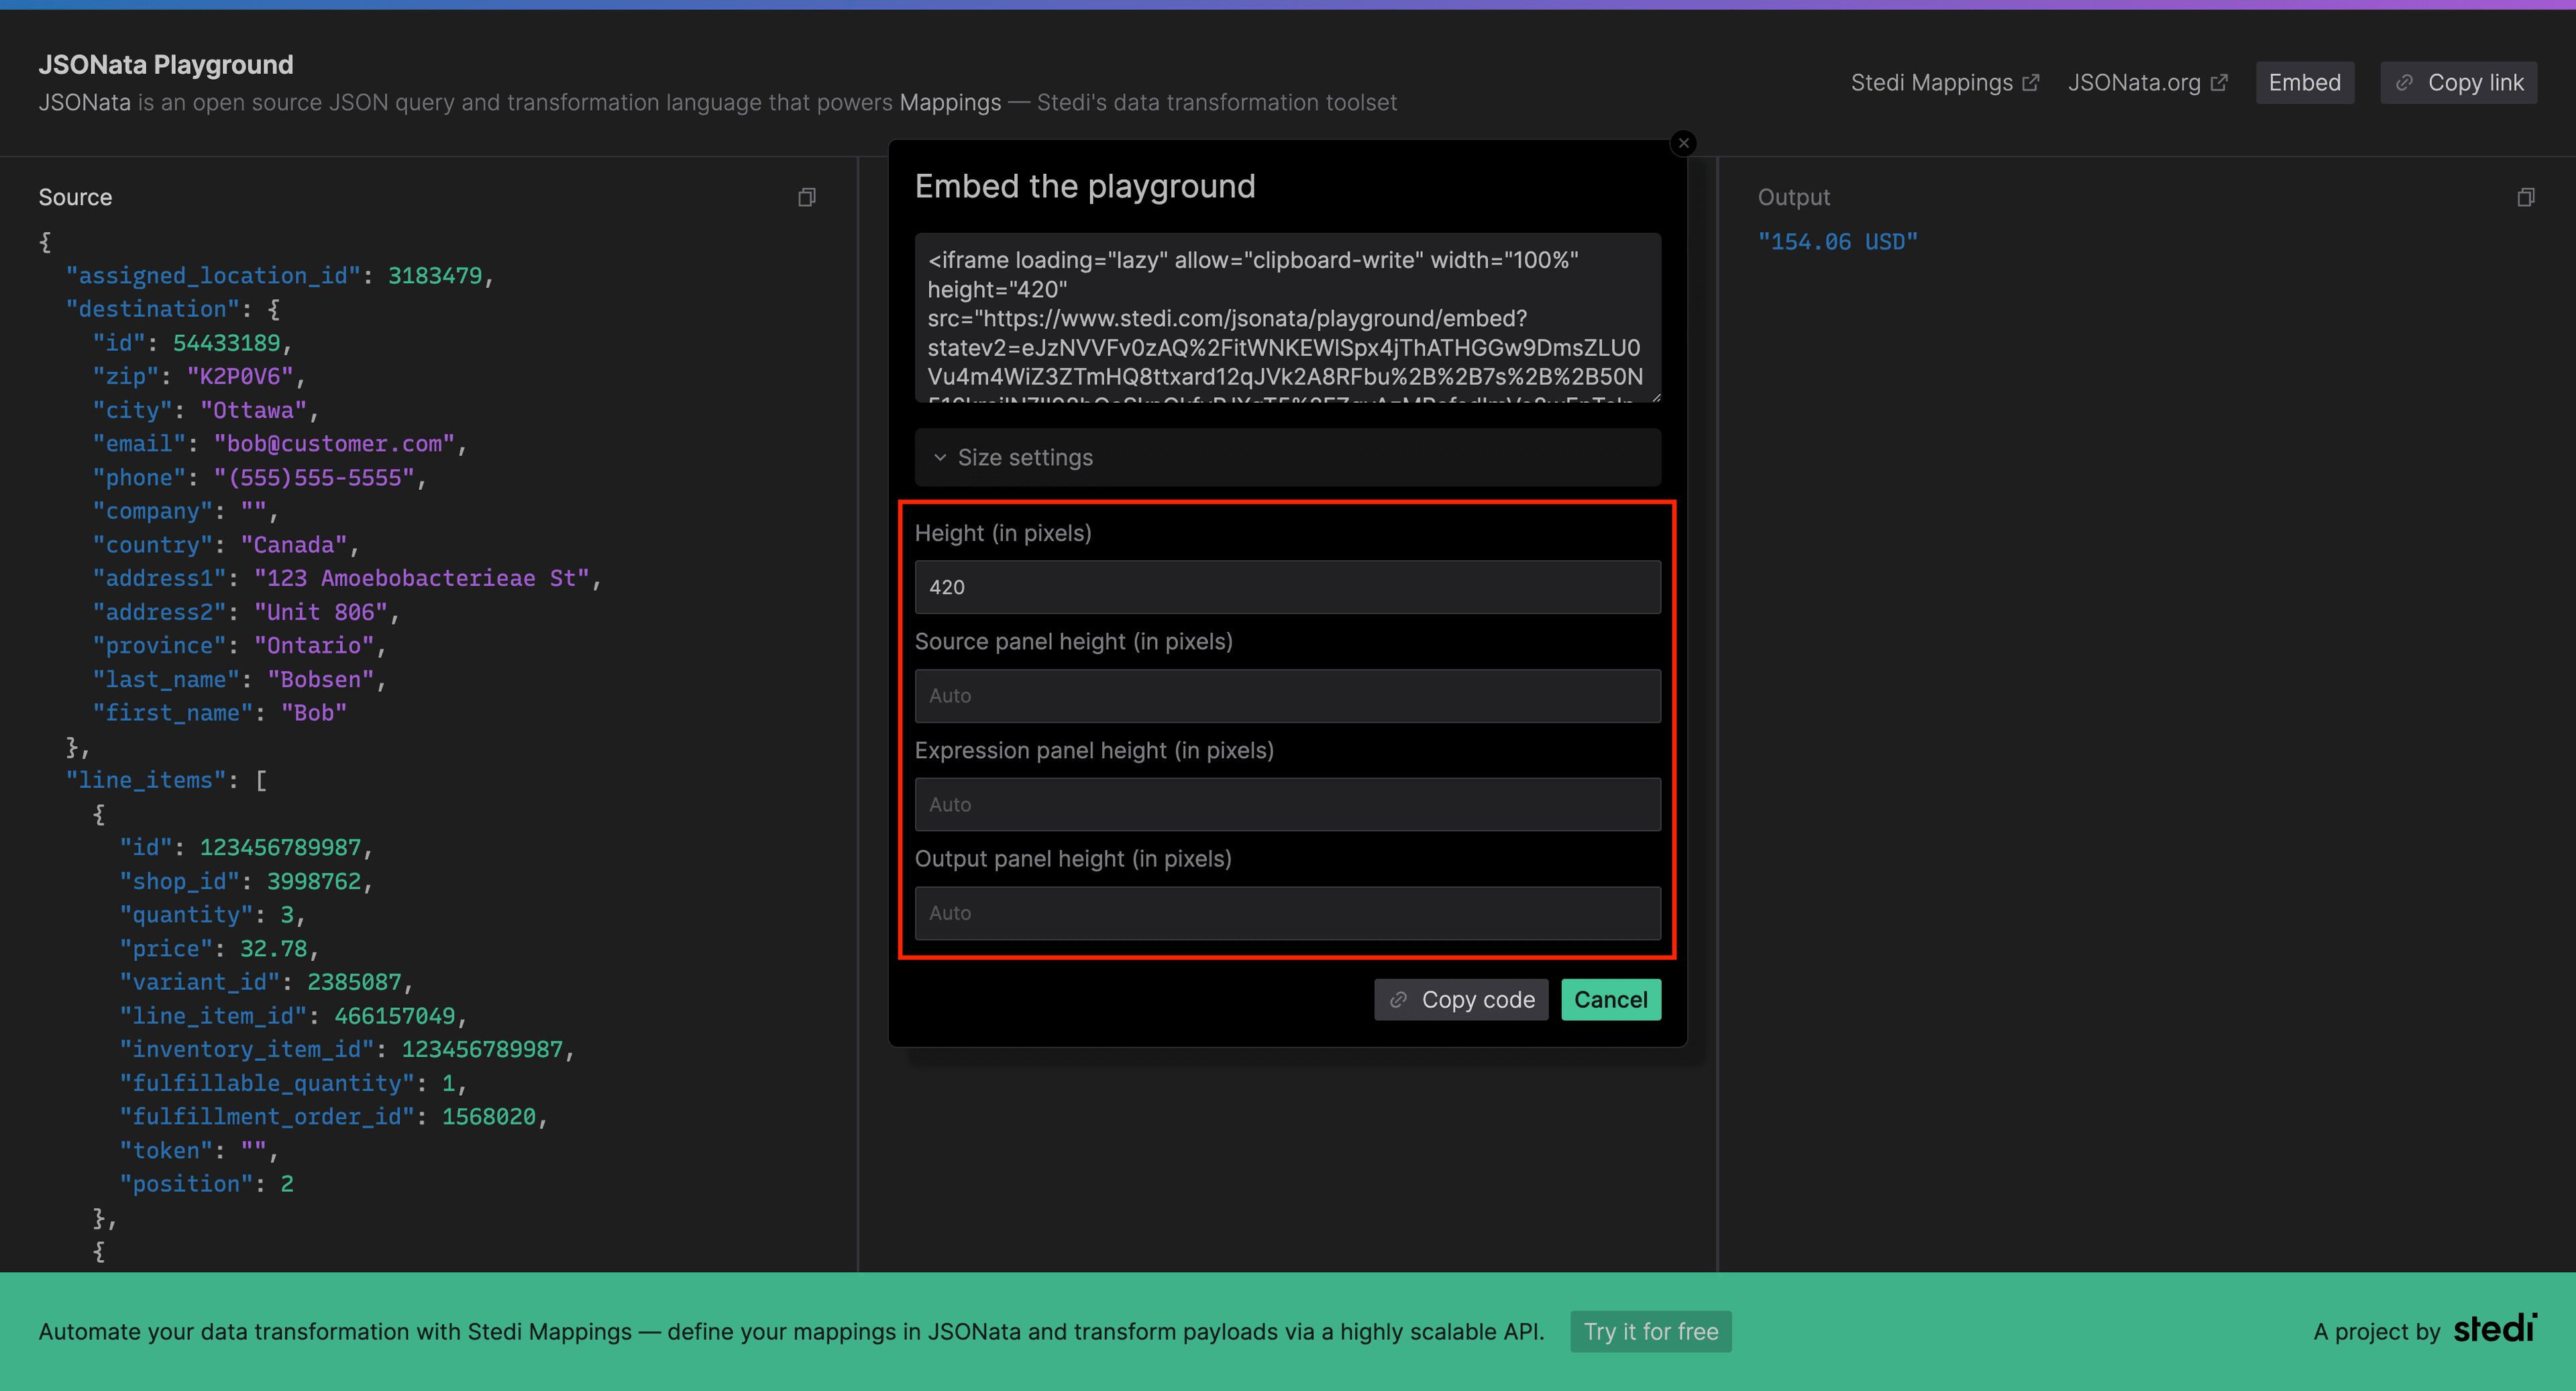
Task: Click the Source panel height input
Action: [1286, 695]
